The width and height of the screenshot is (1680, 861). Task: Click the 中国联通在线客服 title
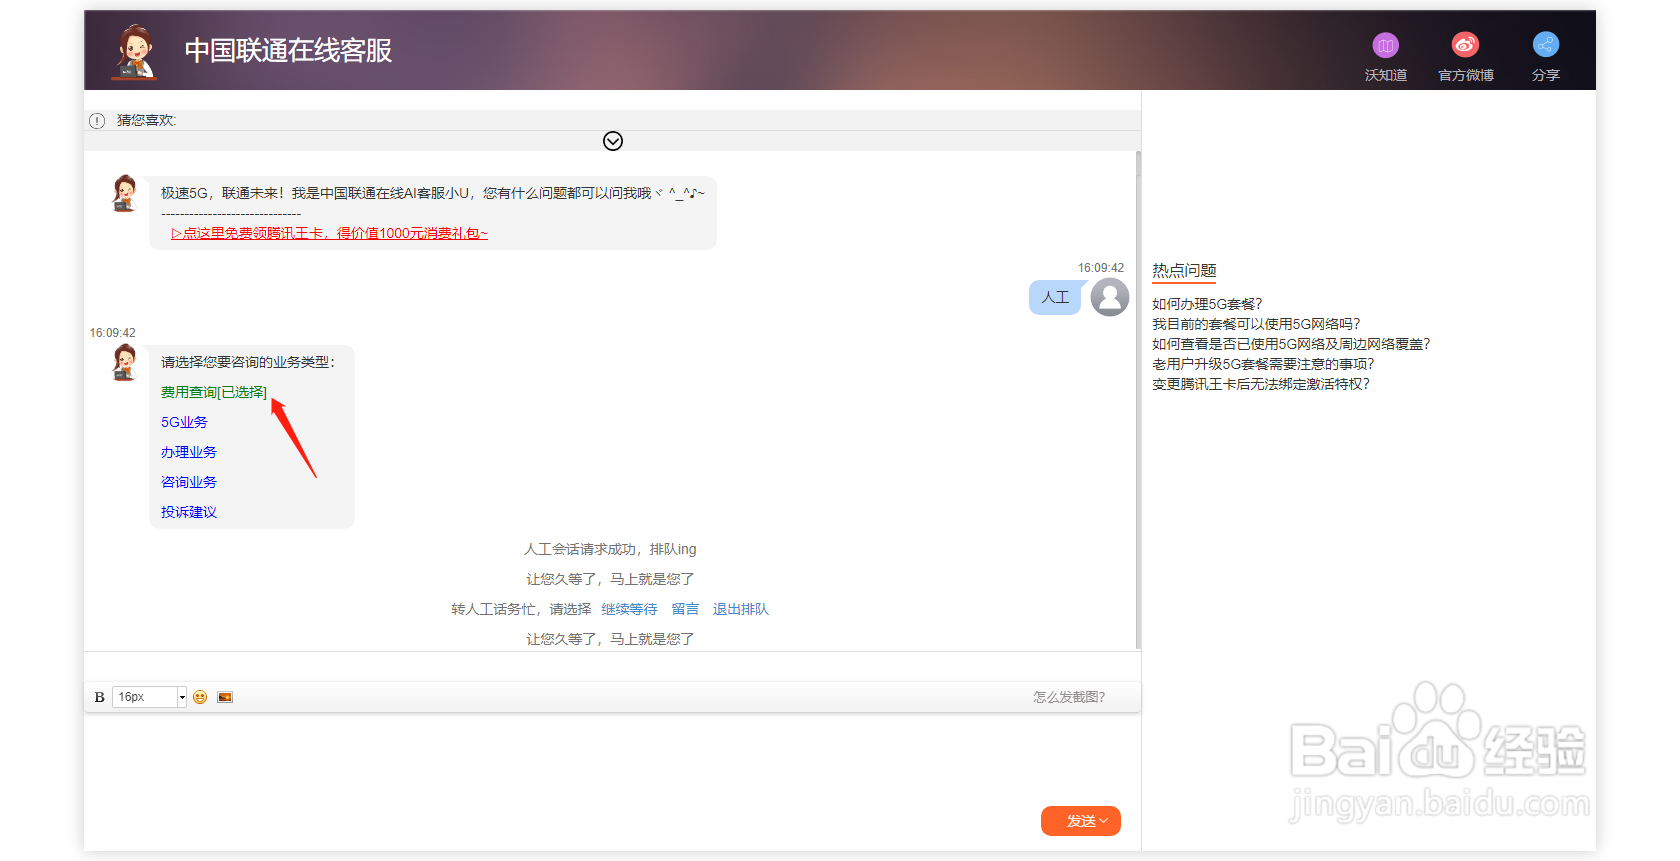pos(288,50)
